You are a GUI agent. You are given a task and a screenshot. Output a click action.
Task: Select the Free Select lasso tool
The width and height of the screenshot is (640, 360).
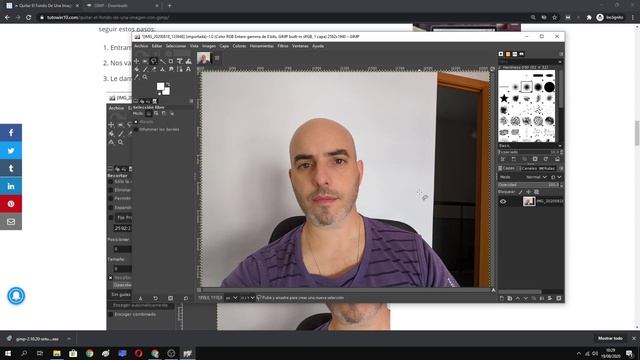point(153,61)
